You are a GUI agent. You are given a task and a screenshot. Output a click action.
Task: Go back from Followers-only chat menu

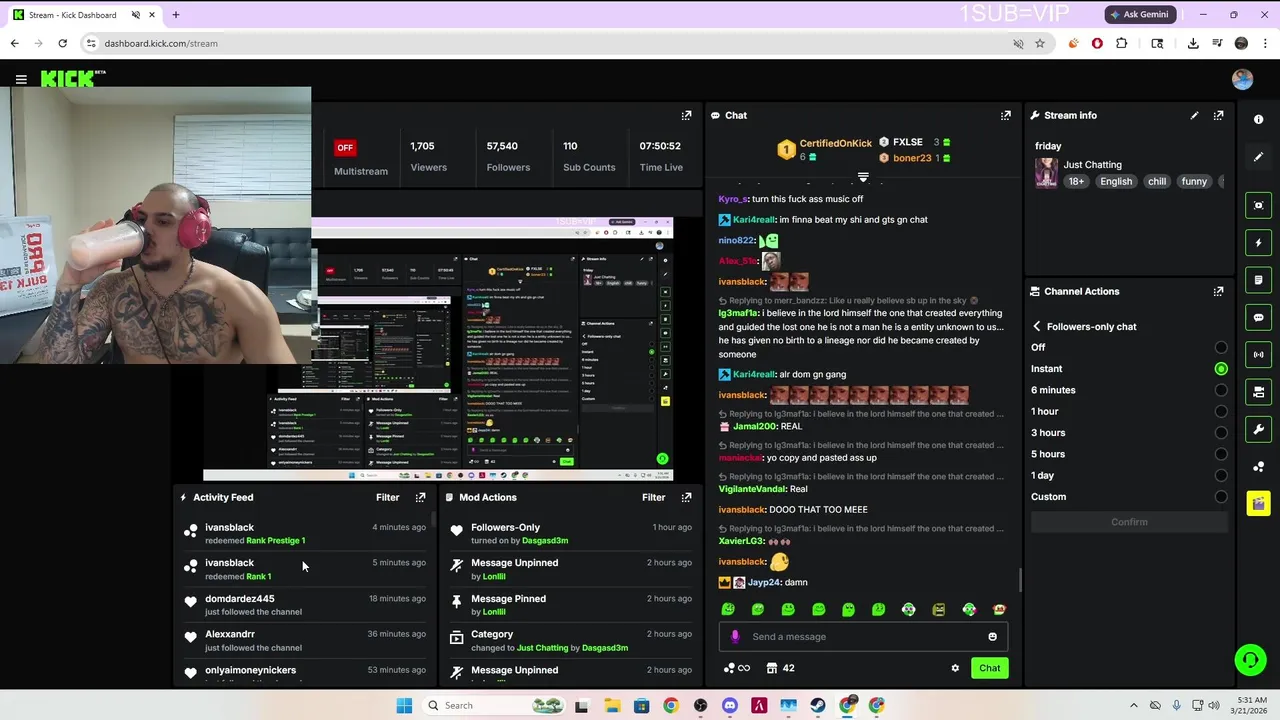coord(1037,327)
